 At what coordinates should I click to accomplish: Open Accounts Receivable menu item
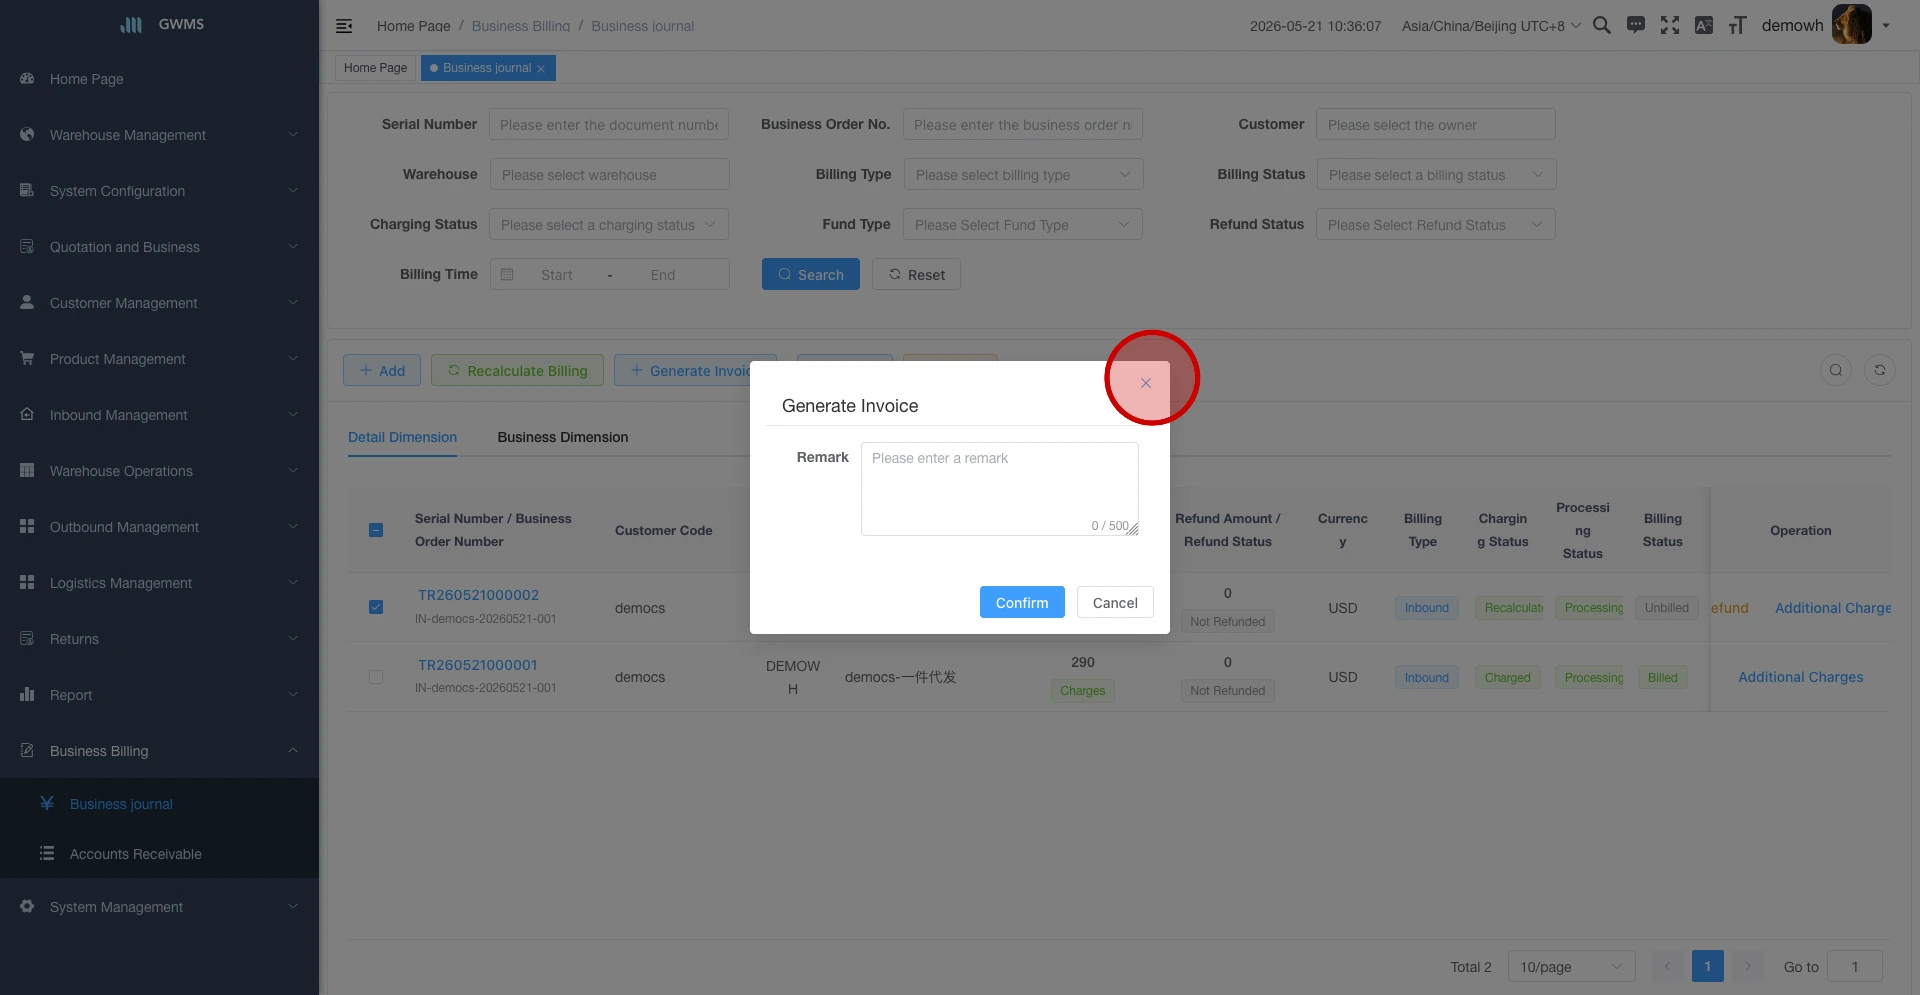pyautogui.click(x=160, y=853)
